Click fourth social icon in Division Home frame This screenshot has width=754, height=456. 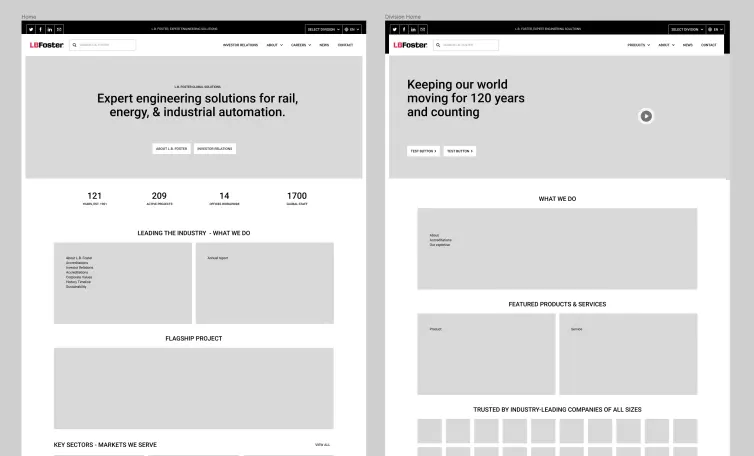pyautogui.click(x=423, y=29)
